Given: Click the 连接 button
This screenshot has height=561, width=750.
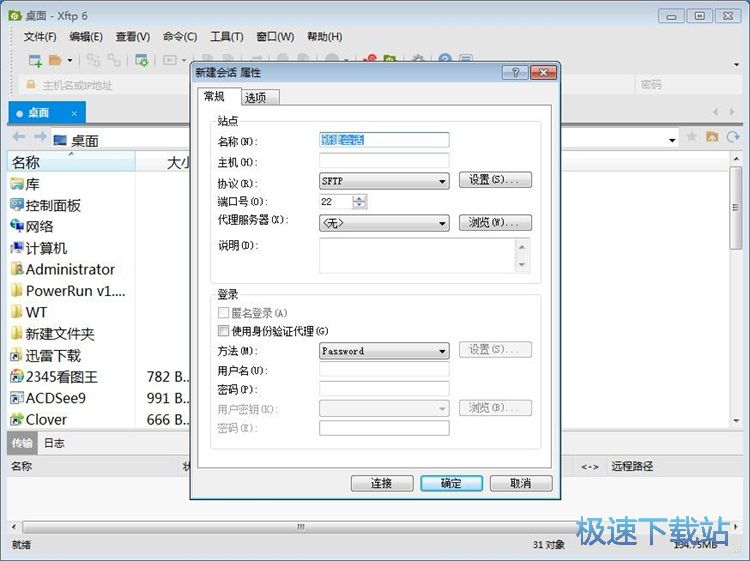Looking at the screenshot, I should click(382, 483).
